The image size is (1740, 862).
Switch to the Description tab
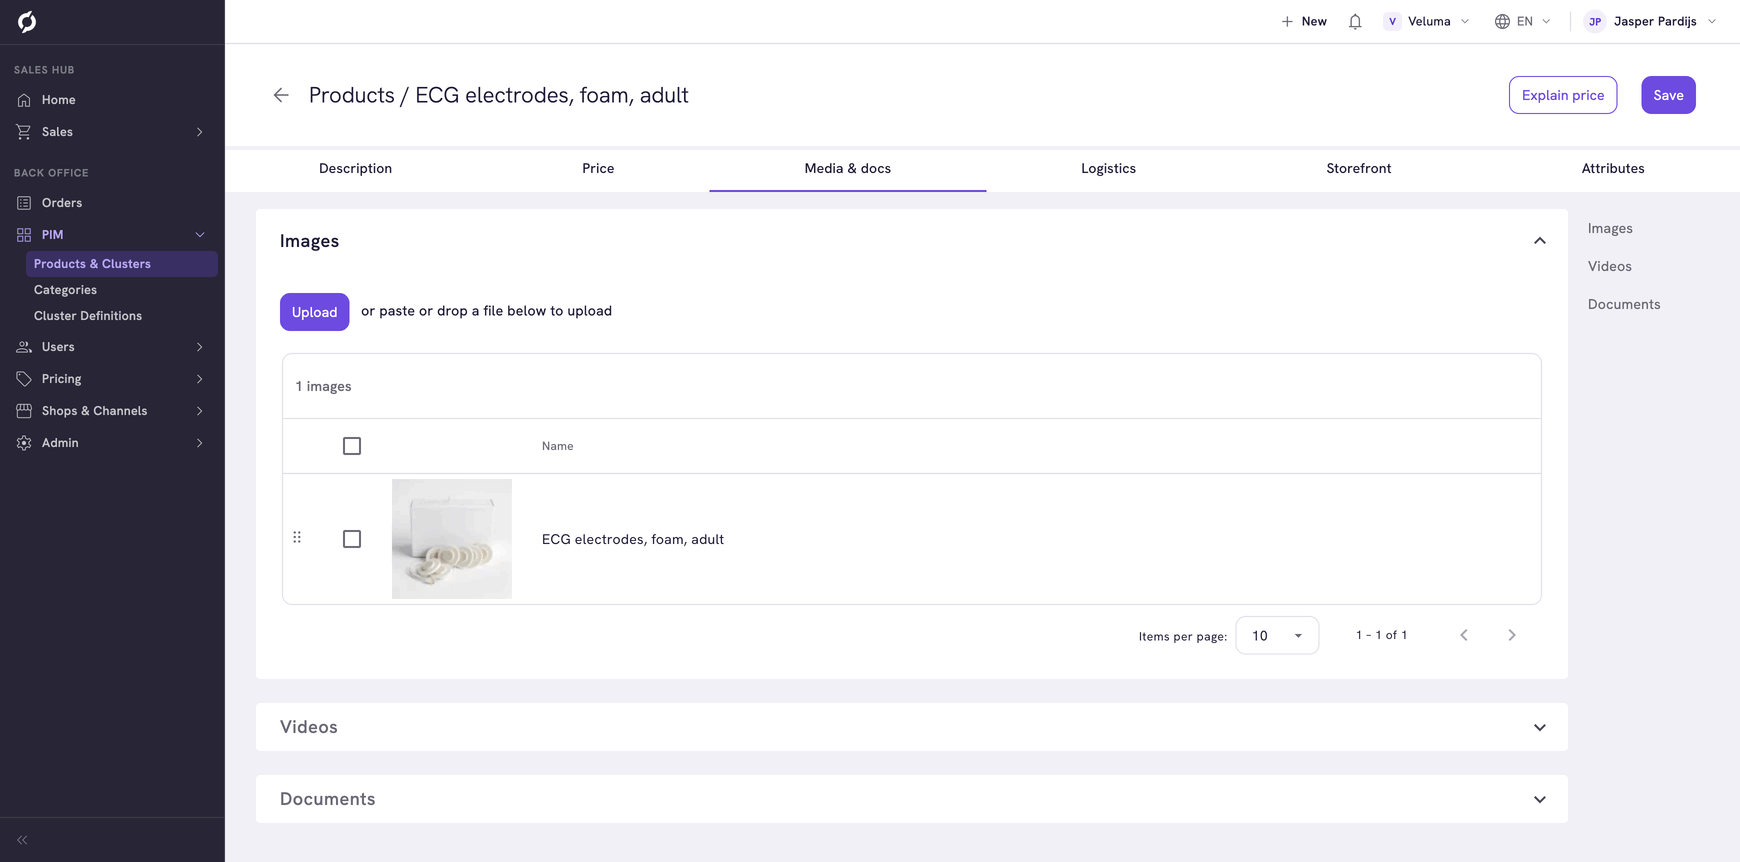355,168
